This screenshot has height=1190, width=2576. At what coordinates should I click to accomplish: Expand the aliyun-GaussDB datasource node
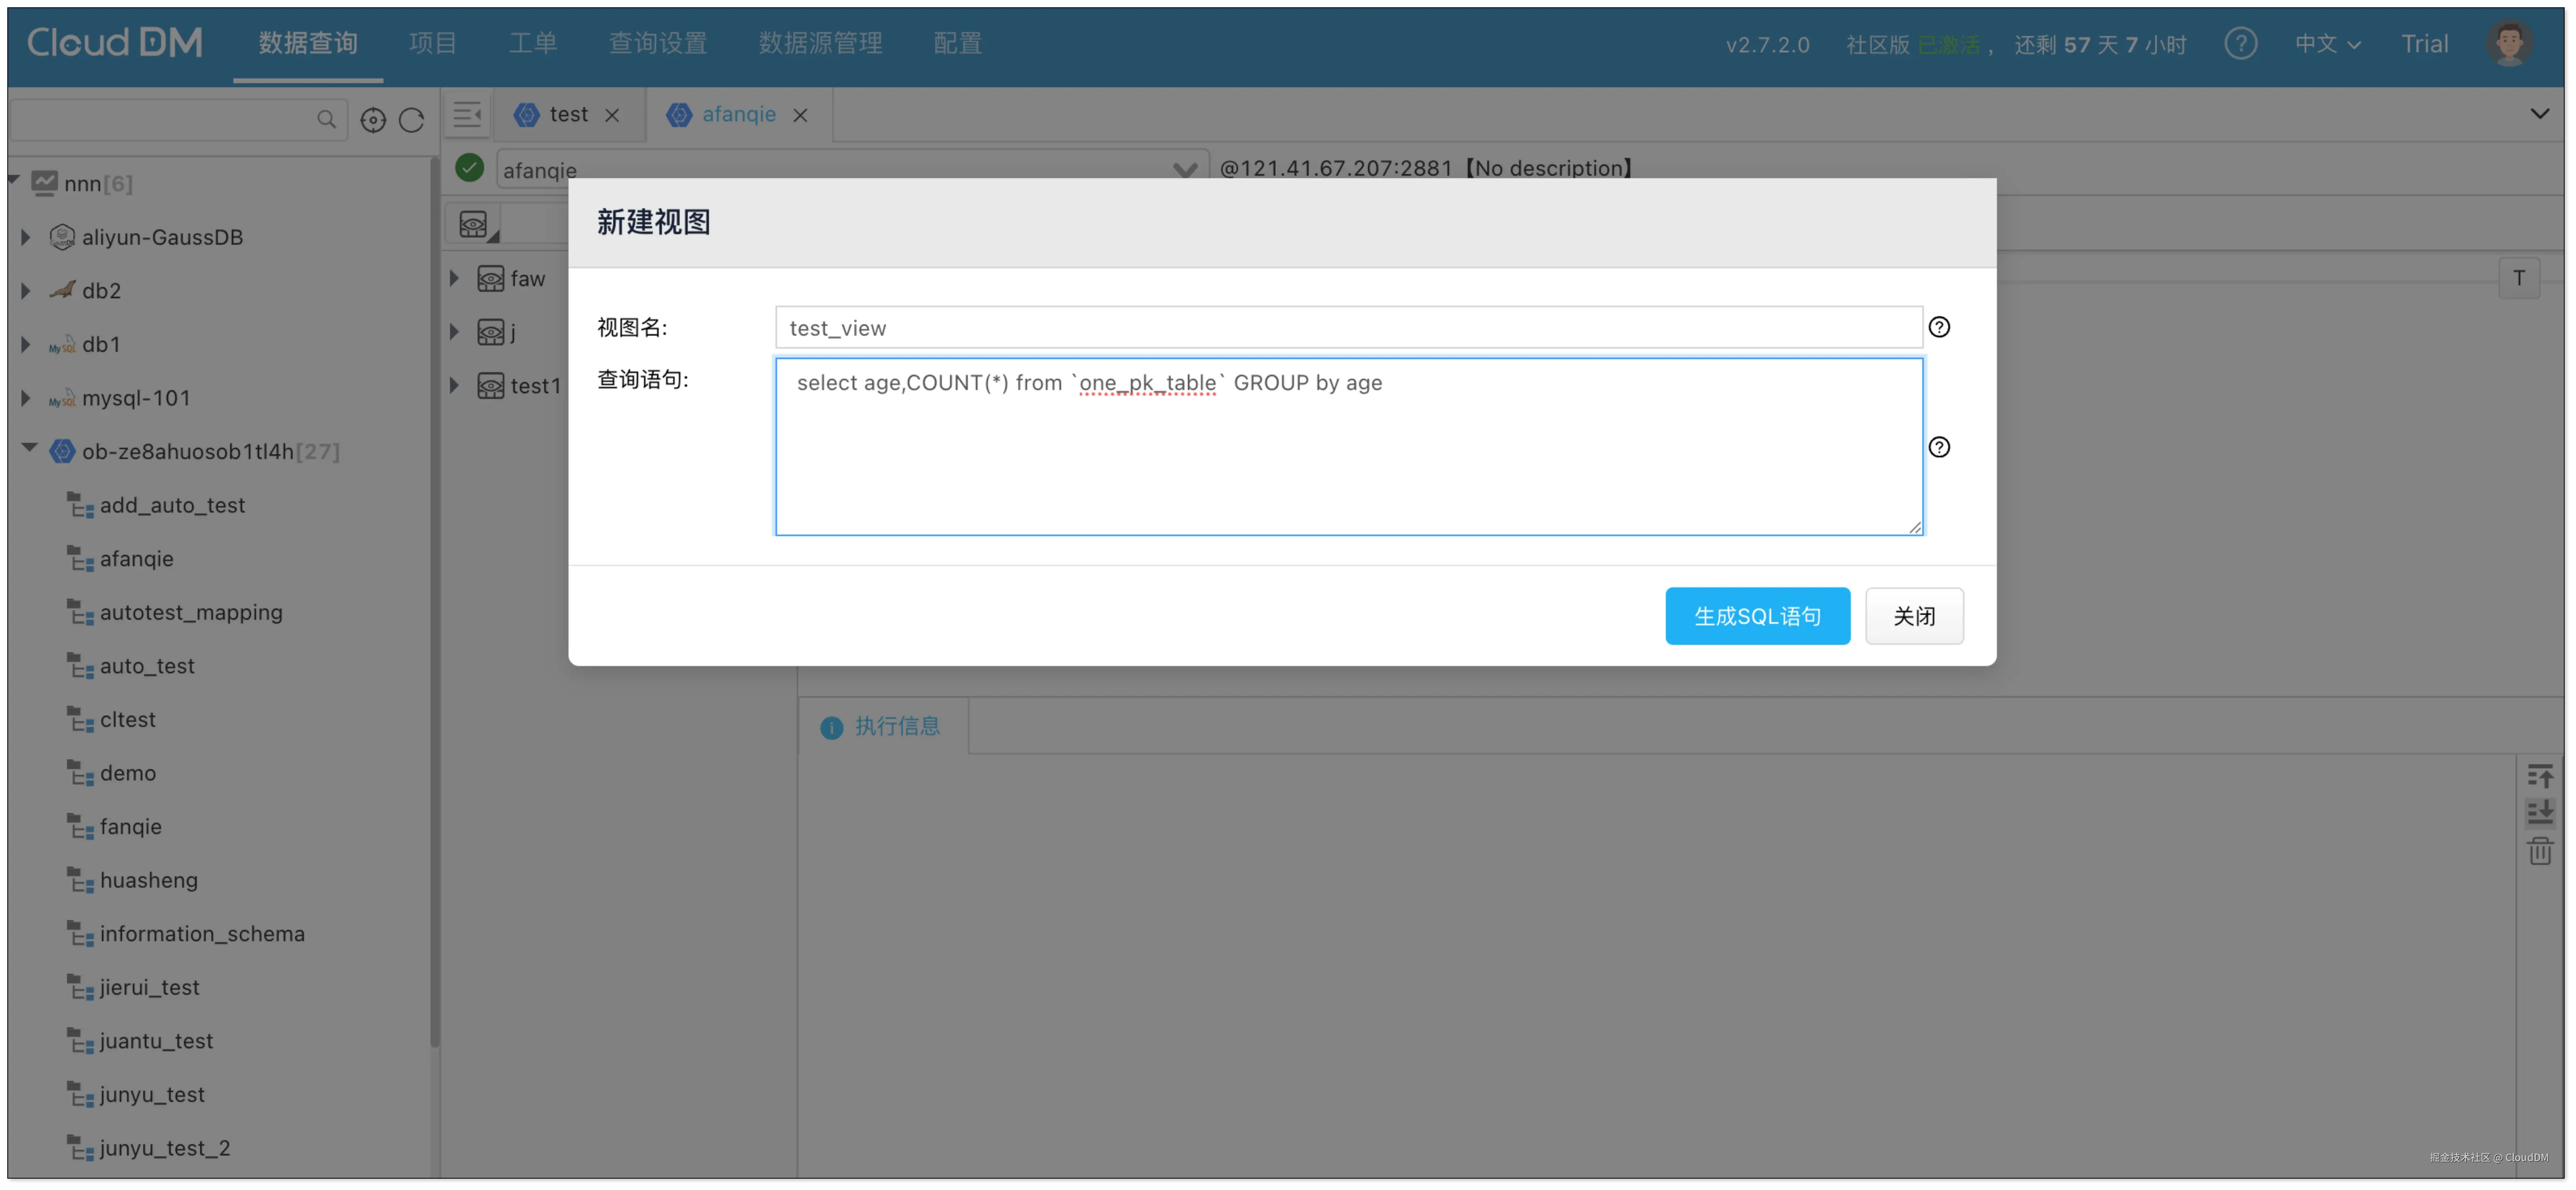26,237
